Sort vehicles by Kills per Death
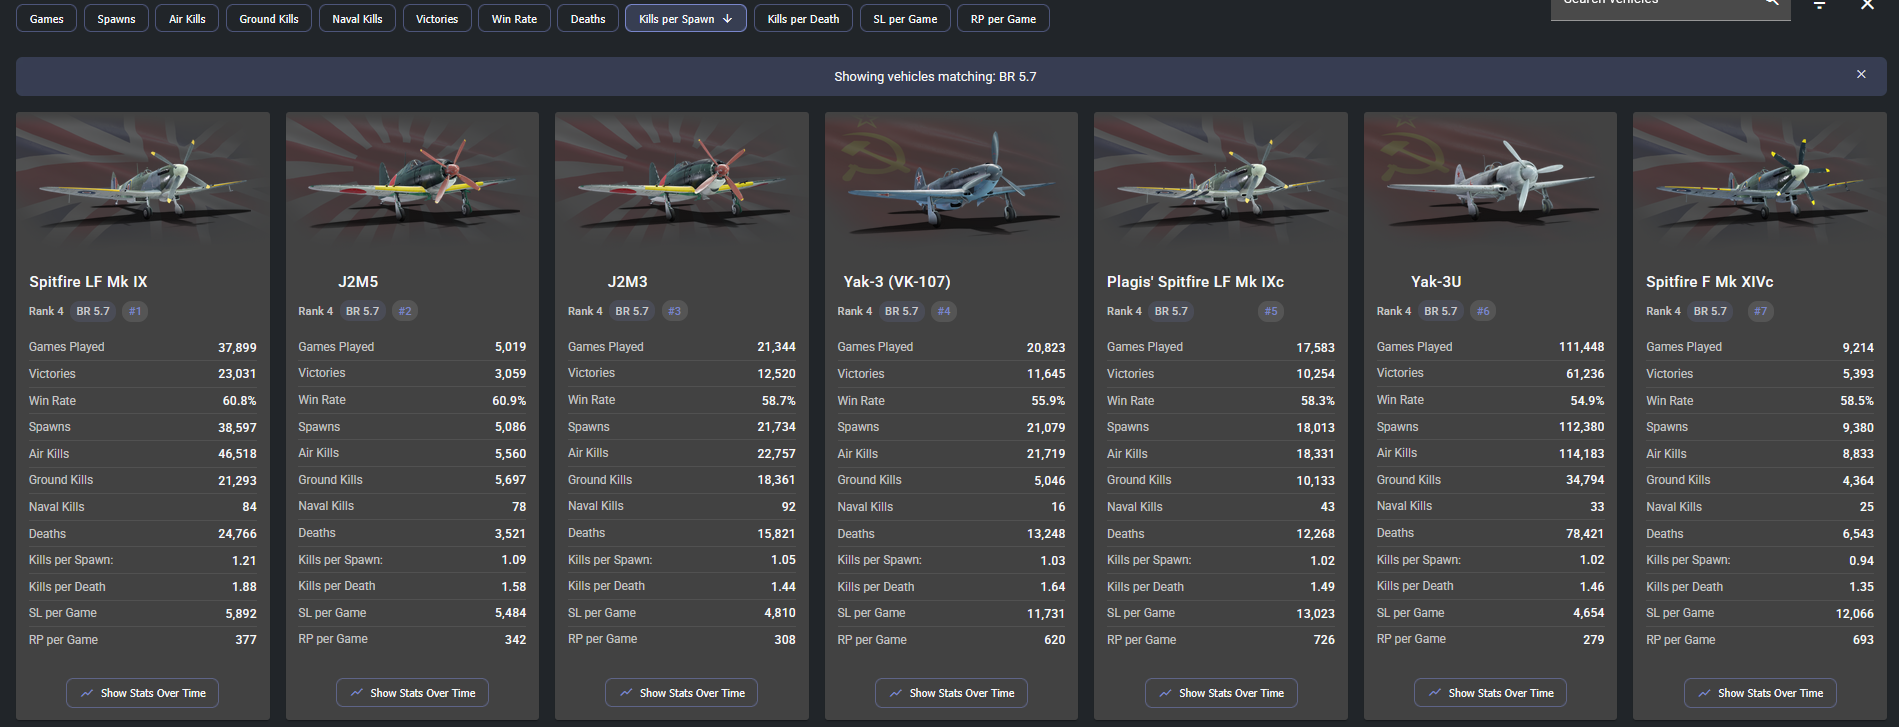Image resolution: width=1899 pixels, height=727 pixels. (803, 19)
